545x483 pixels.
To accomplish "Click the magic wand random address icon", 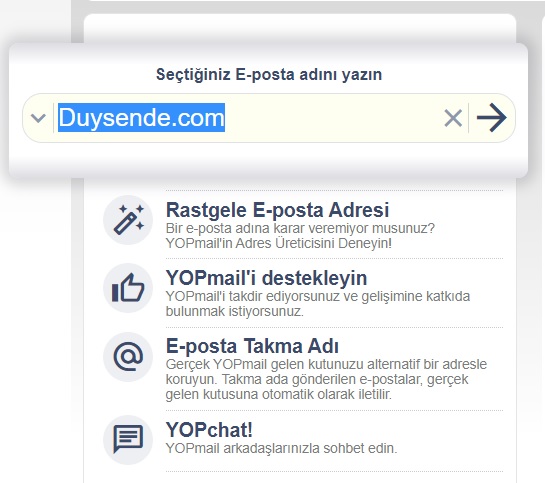I will [128, 220].
